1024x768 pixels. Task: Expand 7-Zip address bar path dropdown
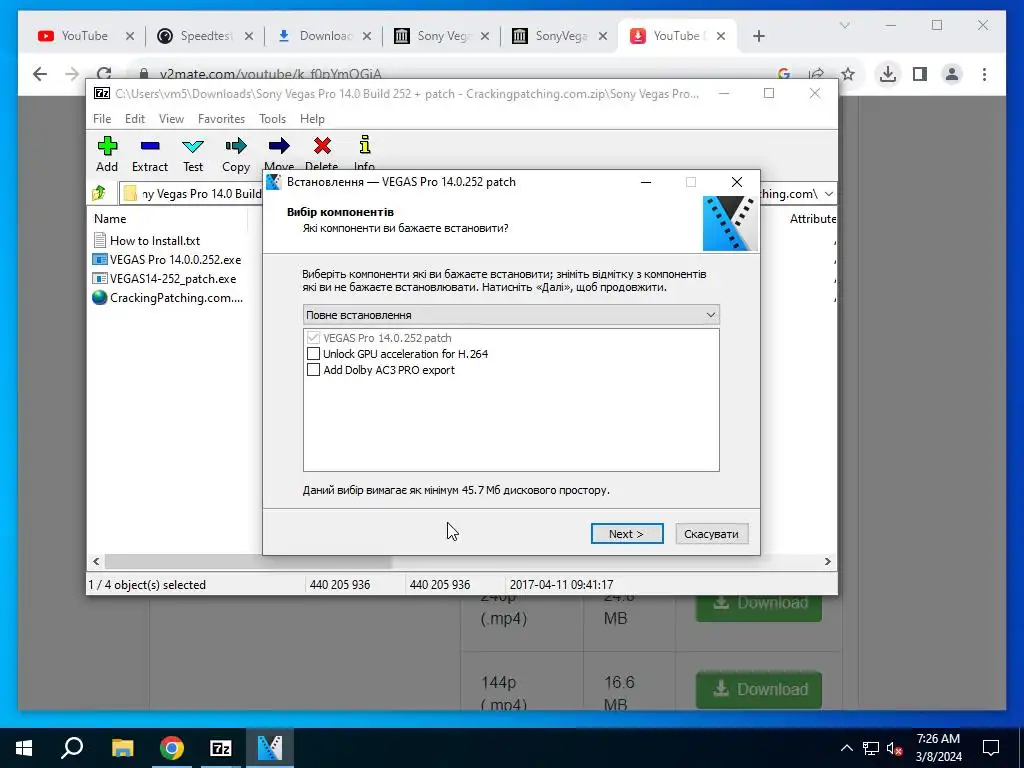(x=829, y=193)
